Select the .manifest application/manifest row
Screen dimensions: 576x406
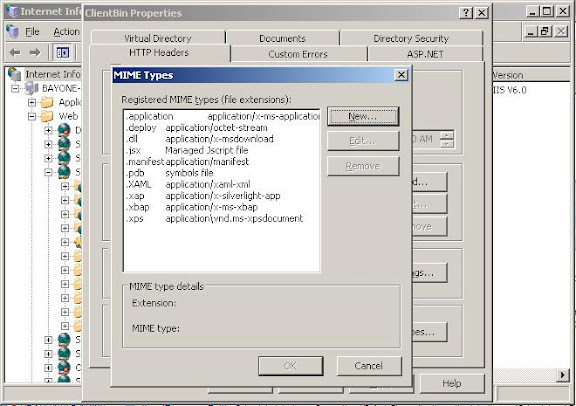(x=222, y=162)
